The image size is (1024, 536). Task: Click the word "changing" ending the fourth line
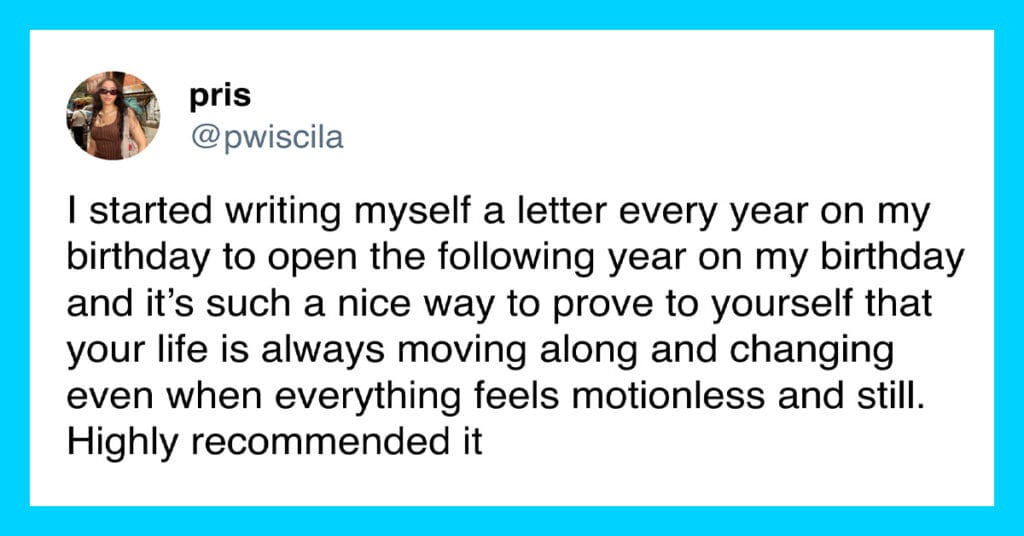[811, 353]
